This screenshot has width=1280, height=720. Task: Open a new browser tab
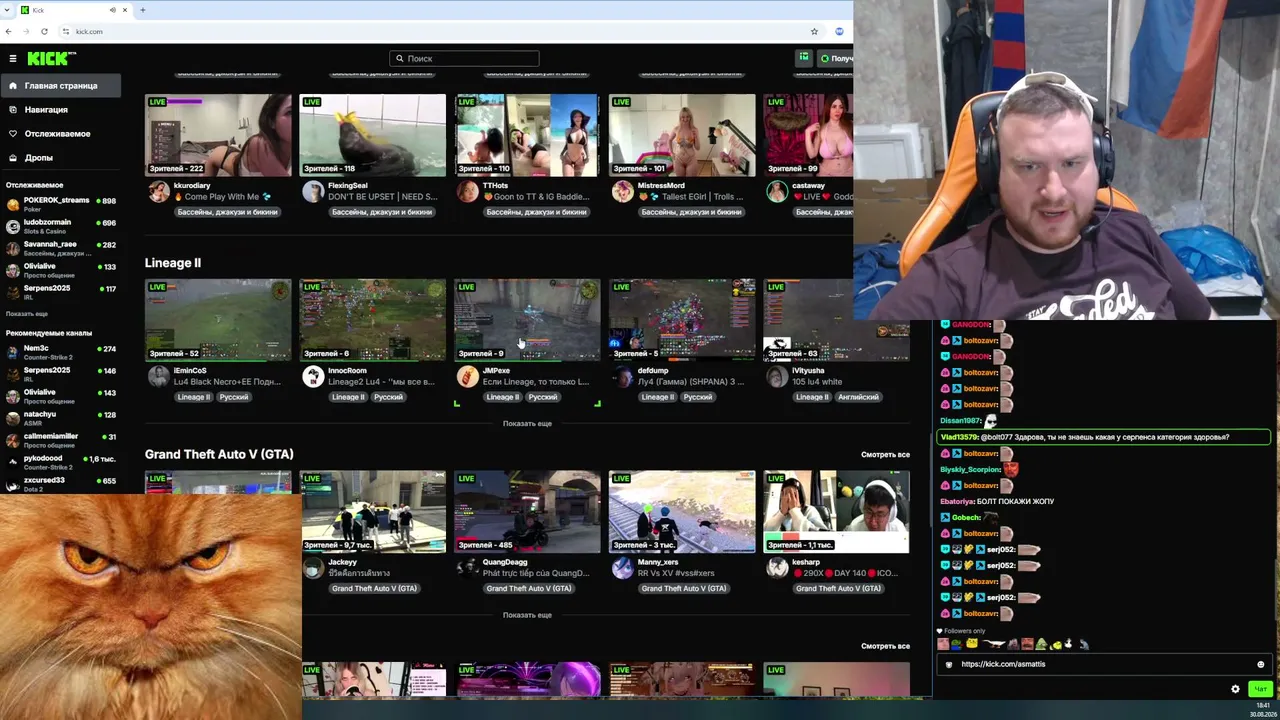click(142, 10)
